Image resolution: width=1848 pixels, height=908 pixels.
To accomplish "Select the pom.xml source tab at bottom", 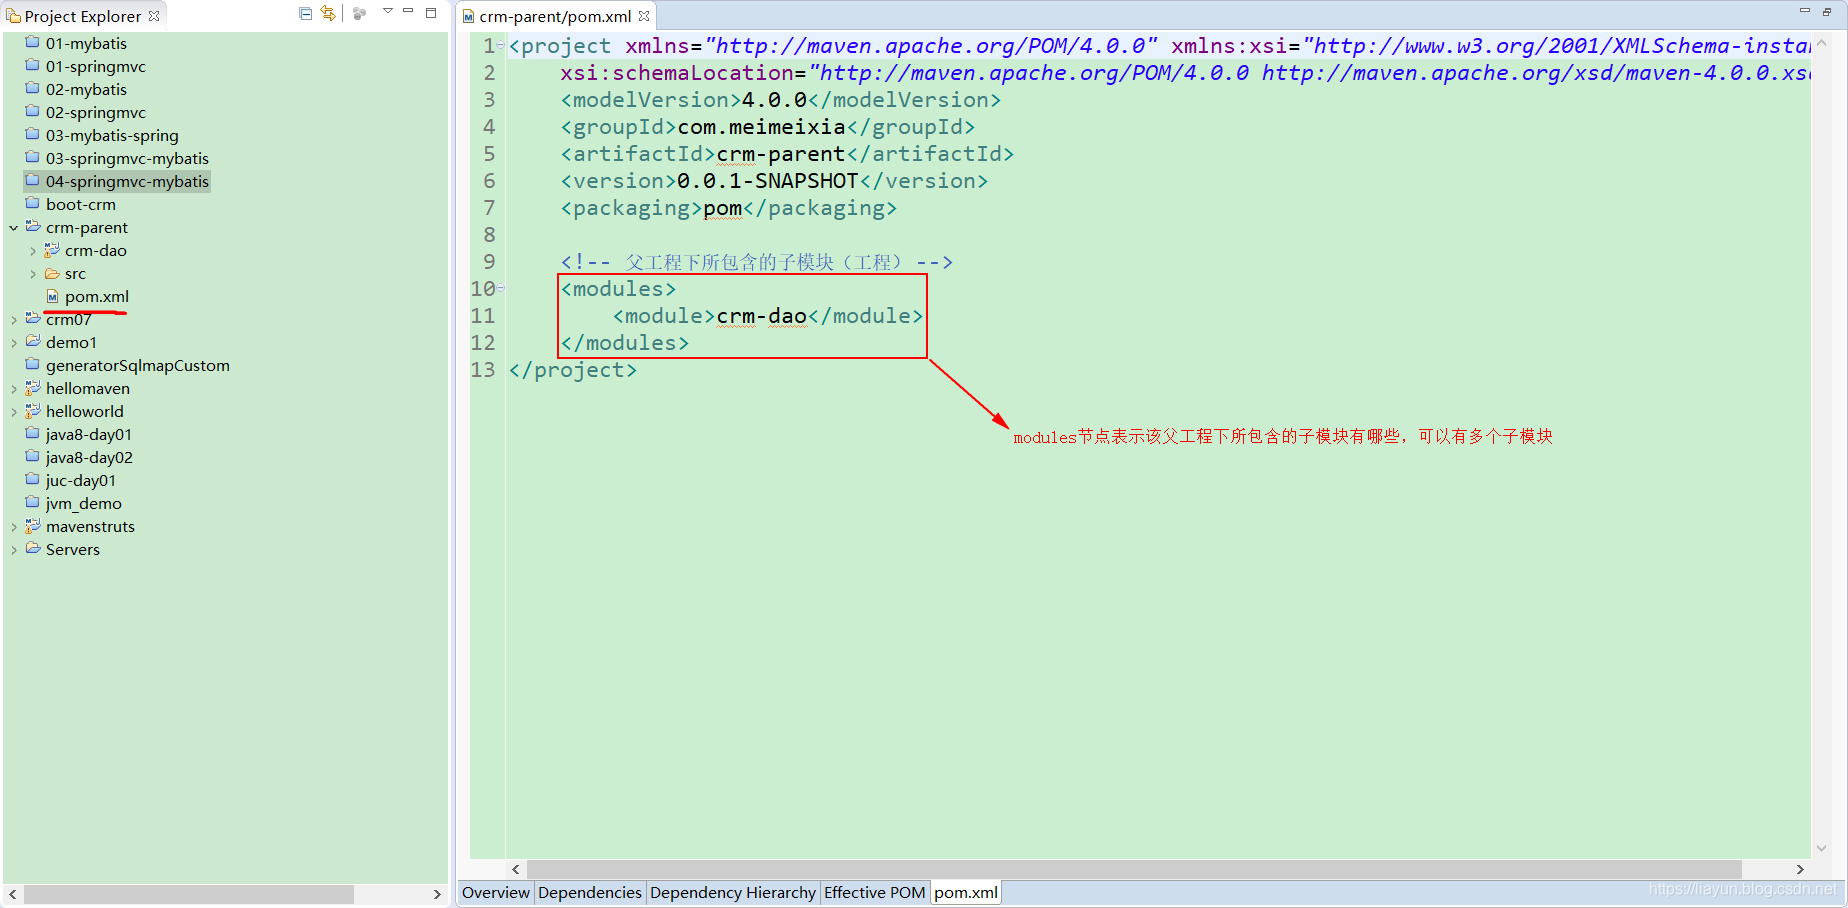I will pyautogui.click(x=966, y=892).
